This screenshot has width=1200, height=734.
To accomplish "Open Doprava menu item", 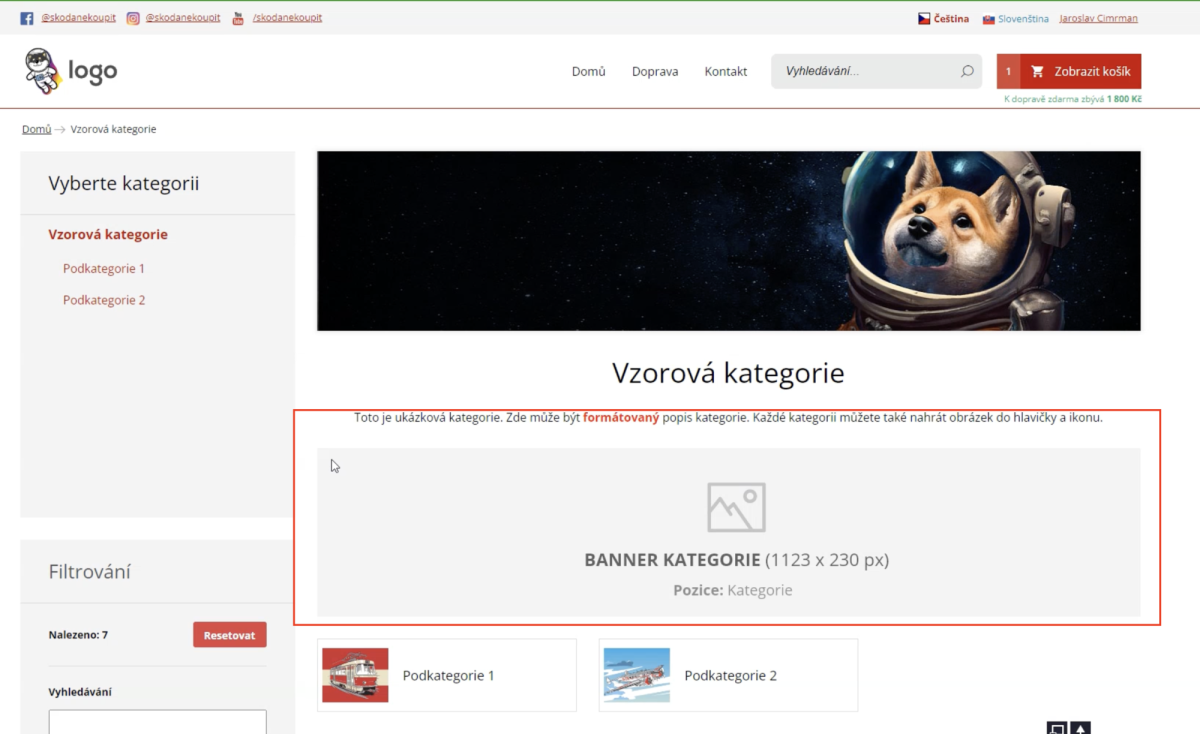I will [655, 71].
